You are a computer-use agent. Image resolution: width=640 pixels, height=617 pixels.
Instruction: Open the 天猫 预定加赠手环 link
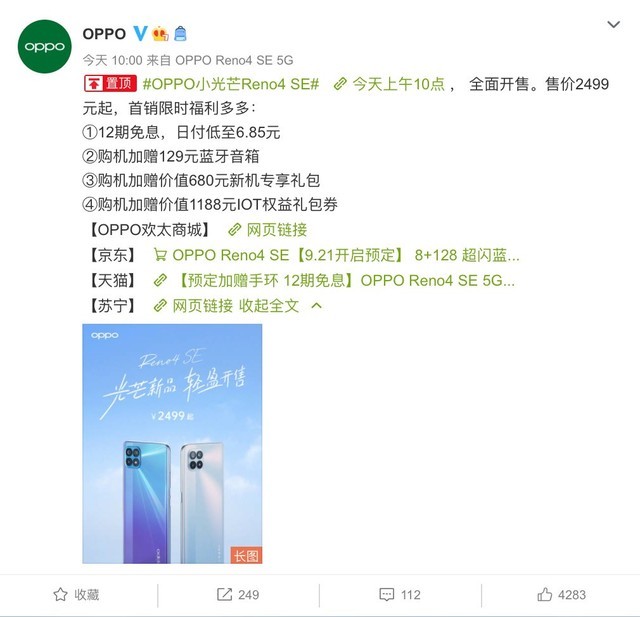334,281
